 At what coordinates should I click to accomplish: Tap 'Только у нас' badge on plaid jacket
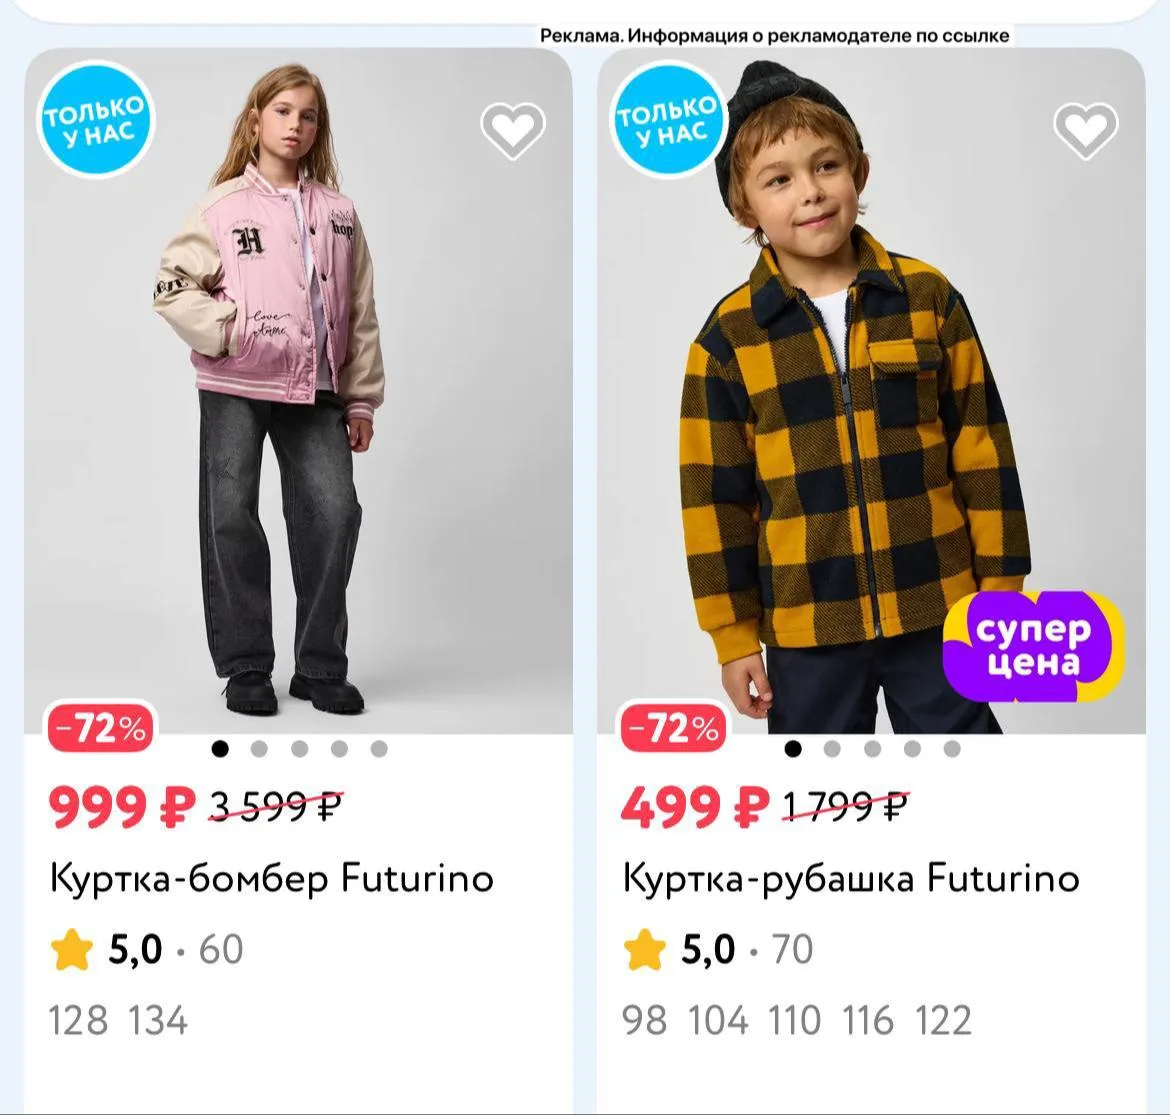click(x=667, y=119)
